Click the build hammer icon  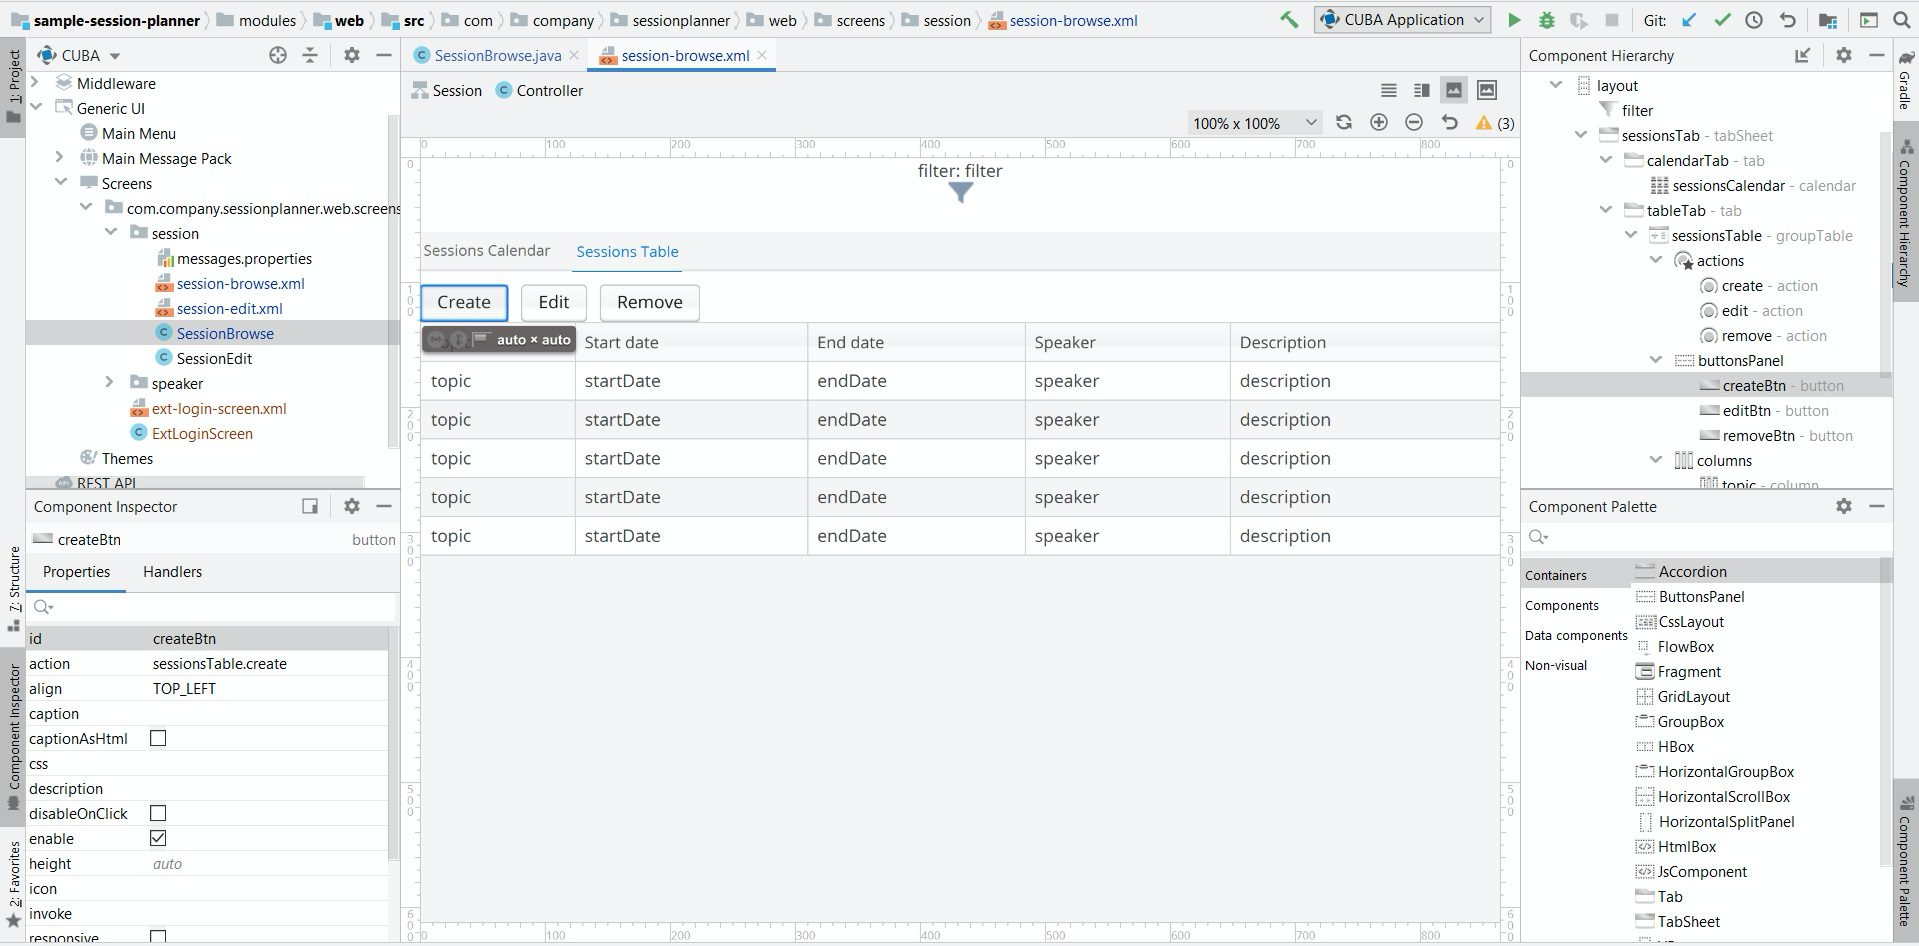pos(1290,20)
